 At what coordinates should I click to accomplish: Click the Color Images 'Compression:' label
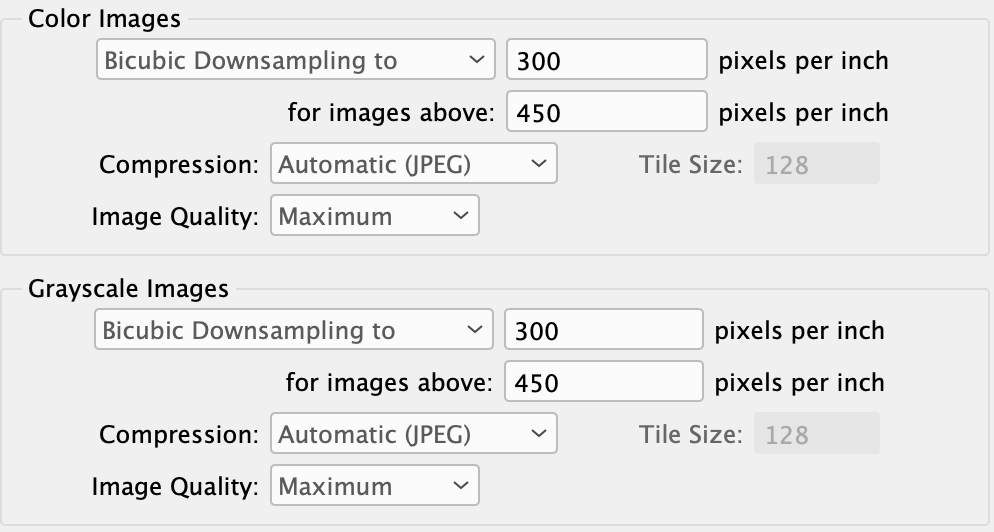click(179, 164)
